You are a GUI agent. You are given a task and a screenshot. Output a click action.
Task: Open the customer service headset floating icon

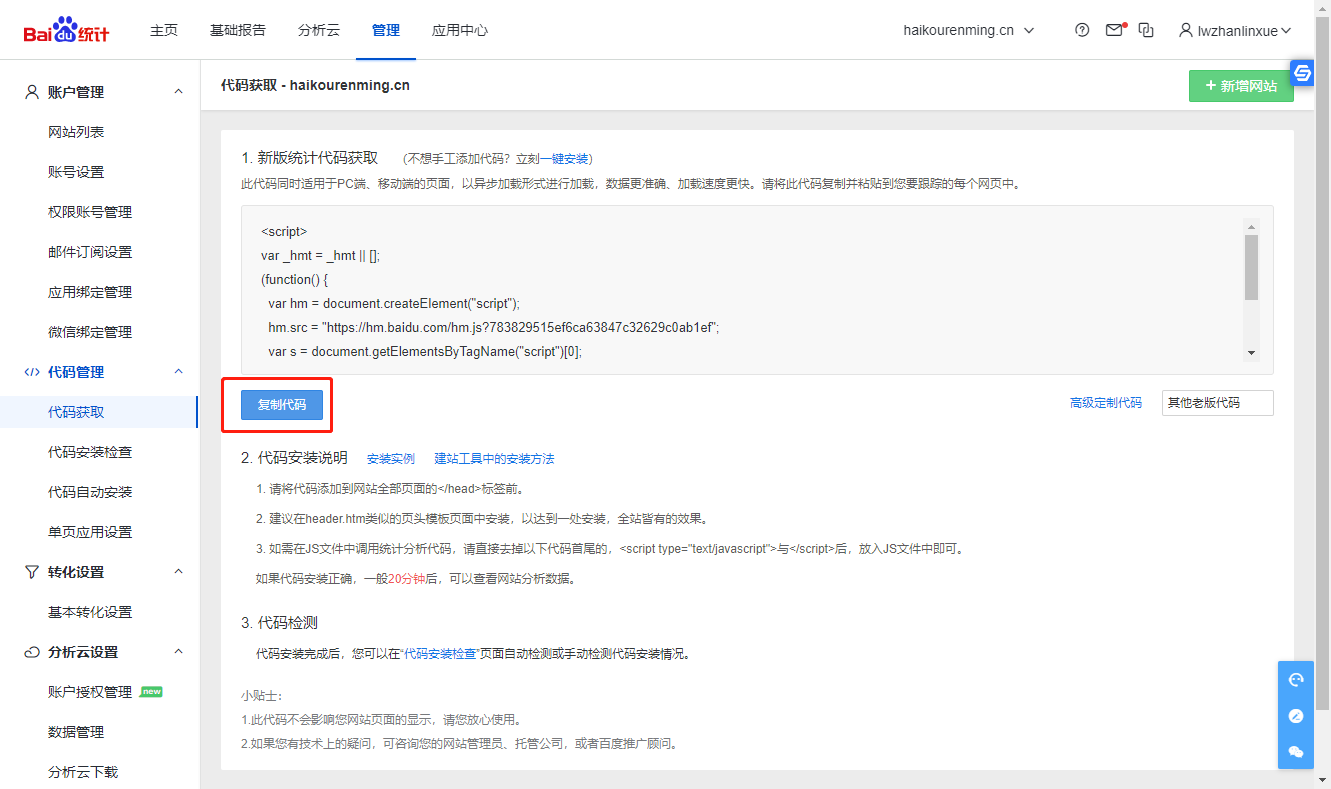tap(1296, 680)
